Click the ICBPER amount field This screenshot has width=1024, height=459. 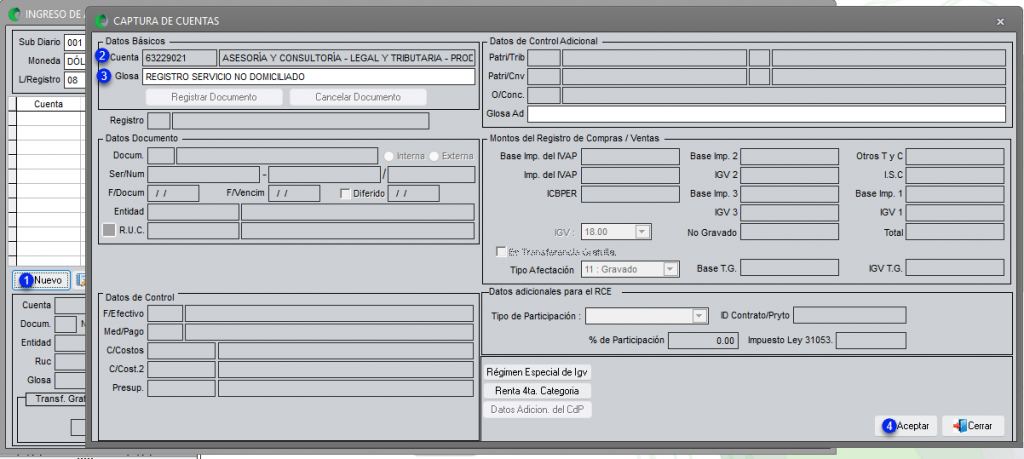click(630, 194)
